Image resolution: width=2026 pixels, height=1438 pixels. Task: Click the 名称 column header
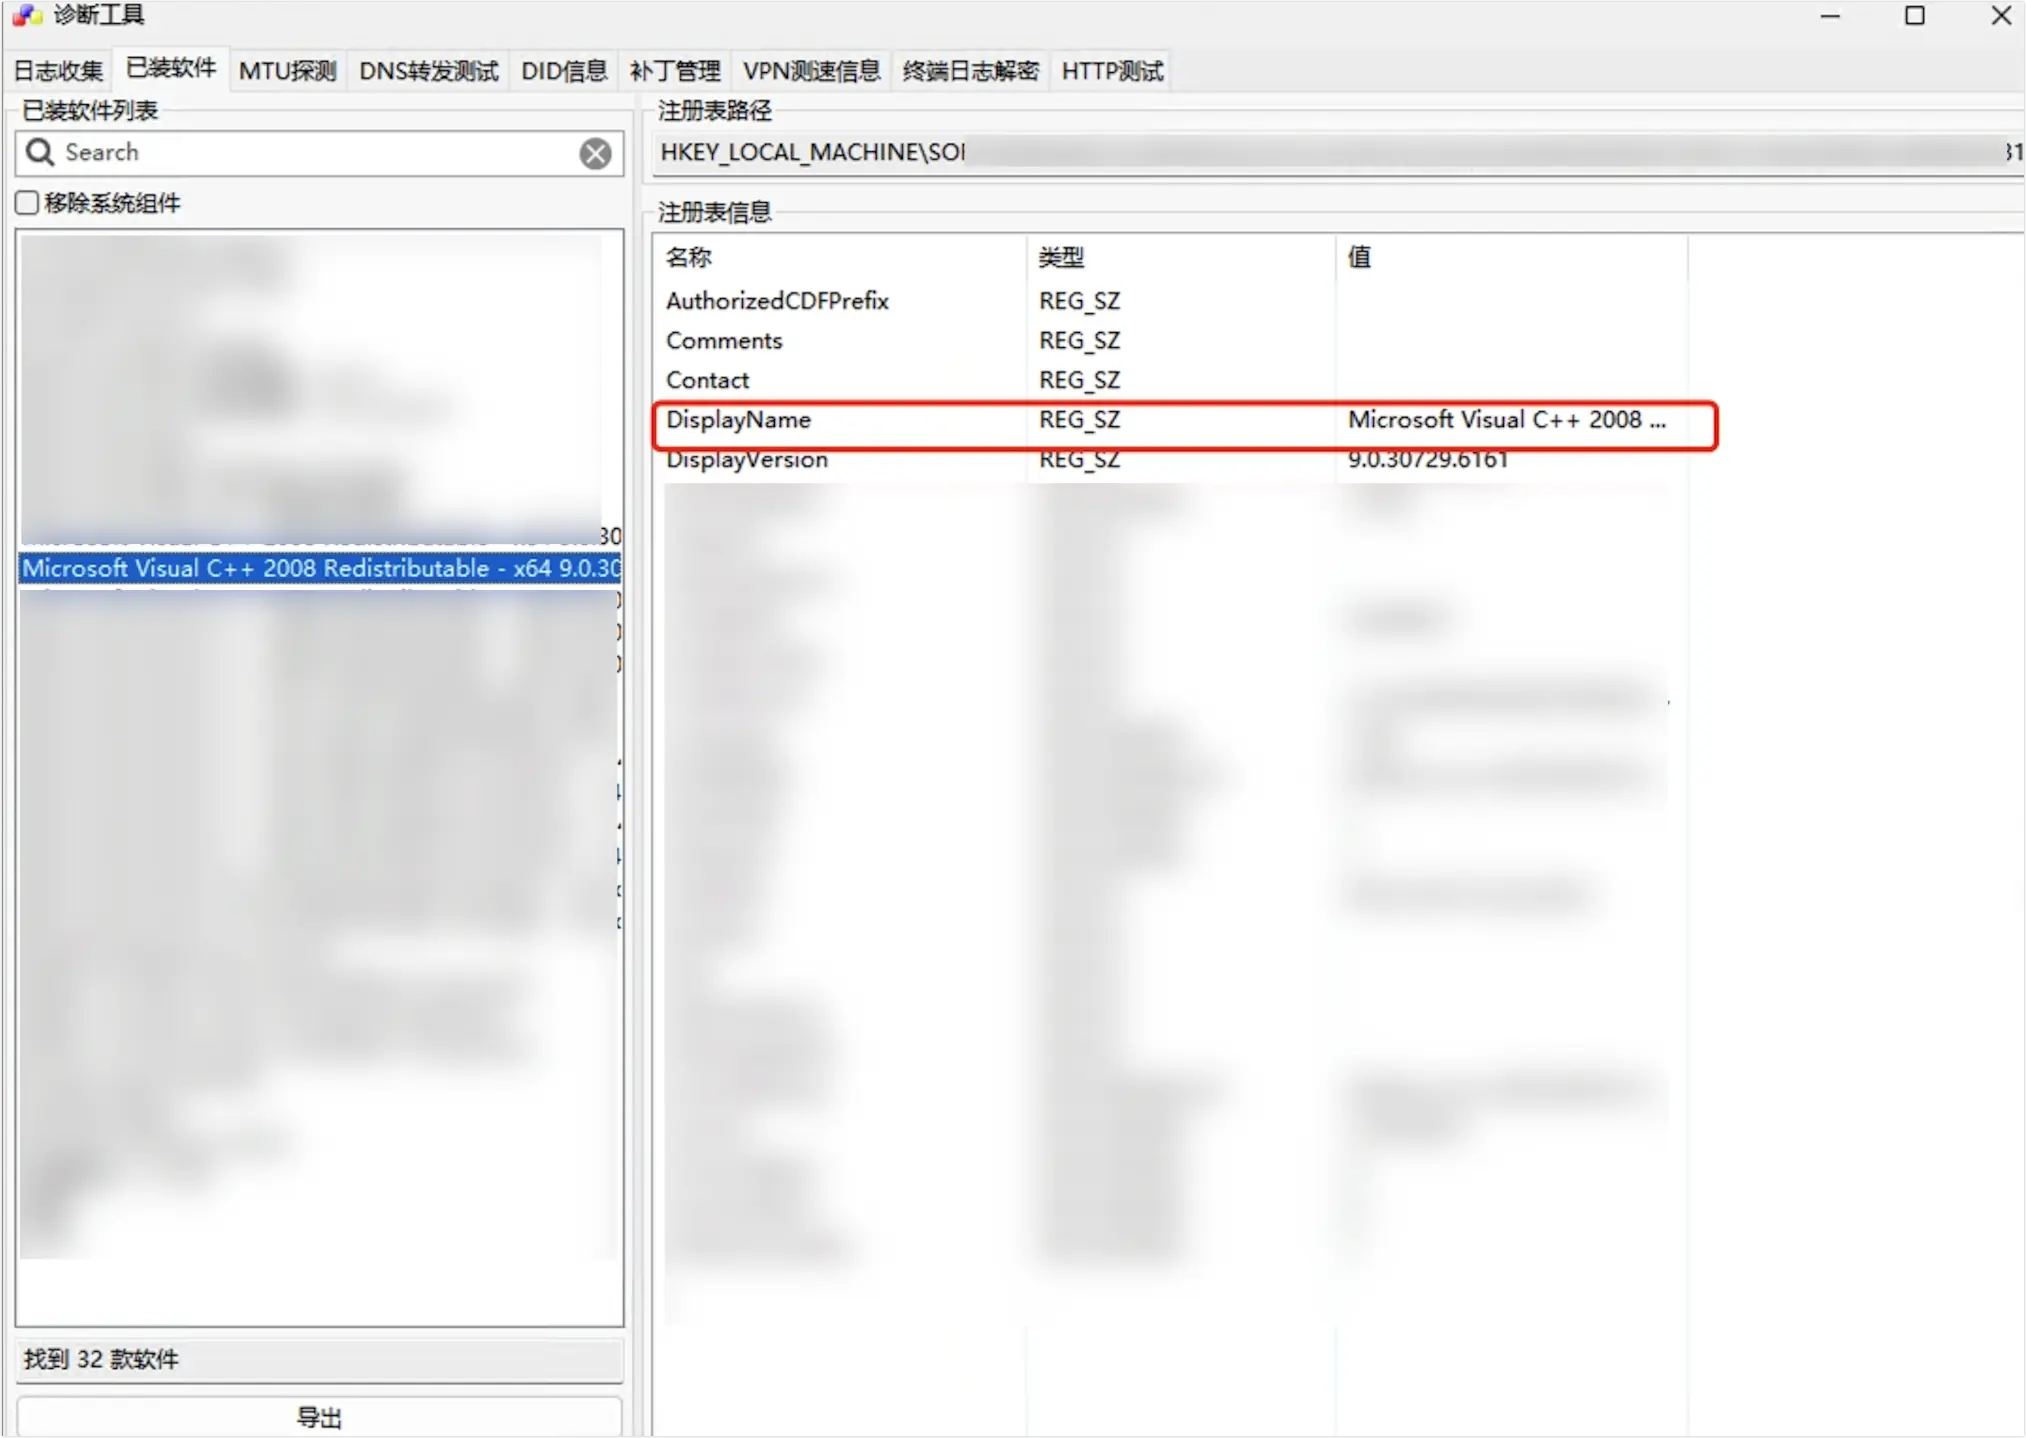click(x=840, y=257)
